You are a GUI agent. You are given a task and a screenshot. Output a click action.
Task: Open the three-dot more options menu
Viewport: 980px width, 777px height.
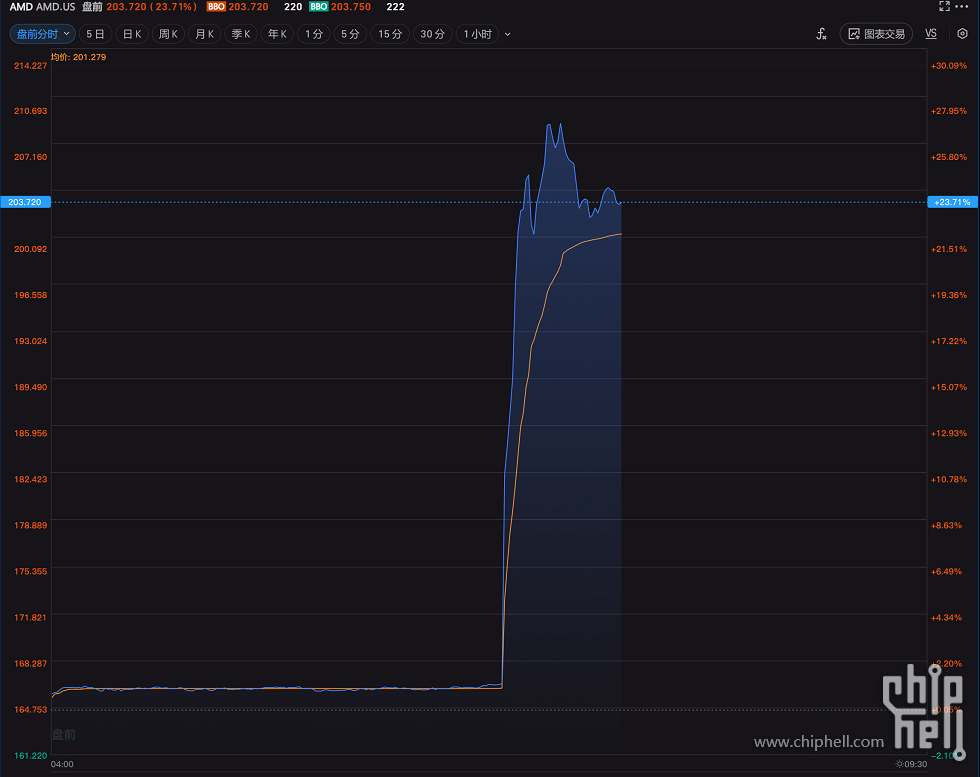pos(963,6)
